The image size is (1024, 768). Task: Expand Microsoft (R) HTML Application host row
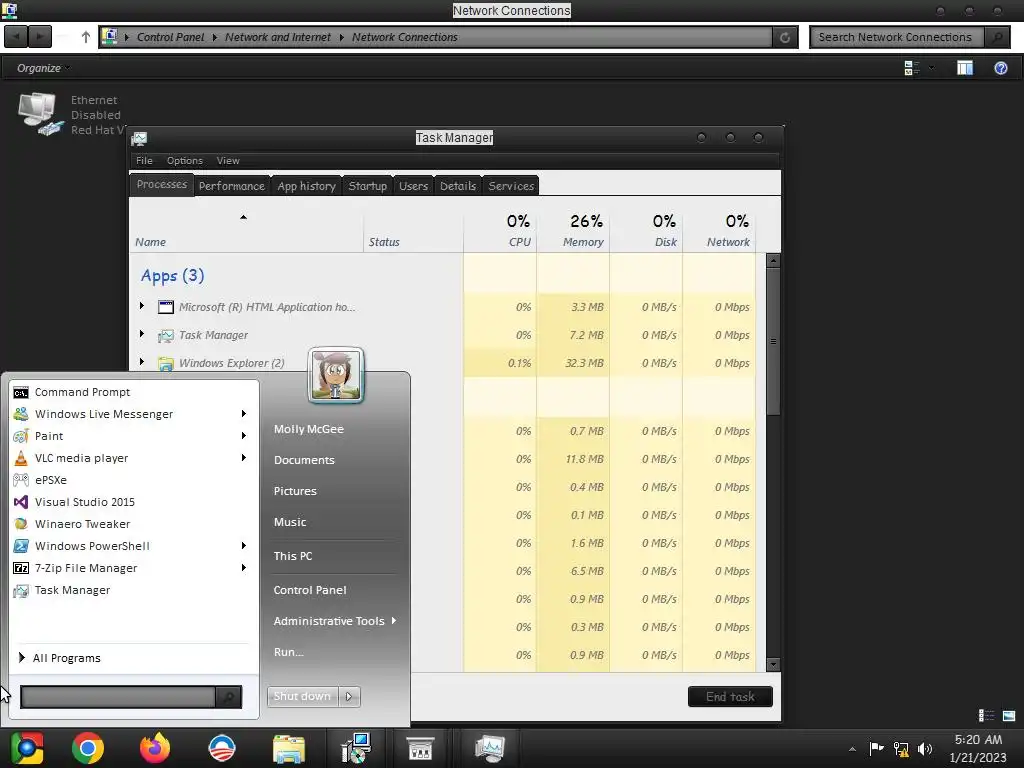click(x=142, y=306)
